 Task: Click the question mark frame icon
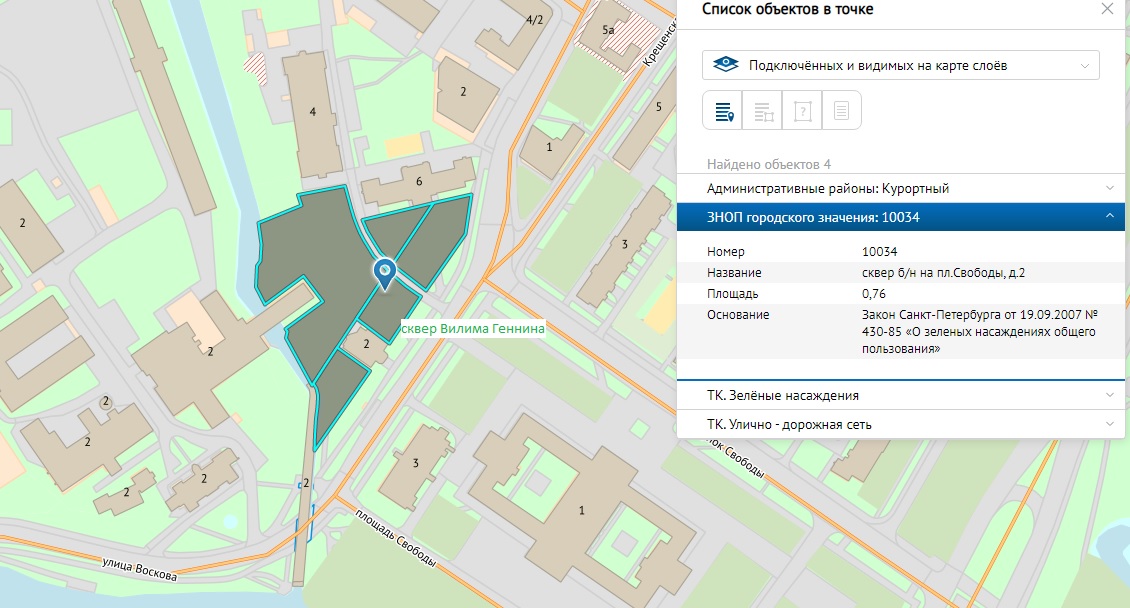point(802,111)
